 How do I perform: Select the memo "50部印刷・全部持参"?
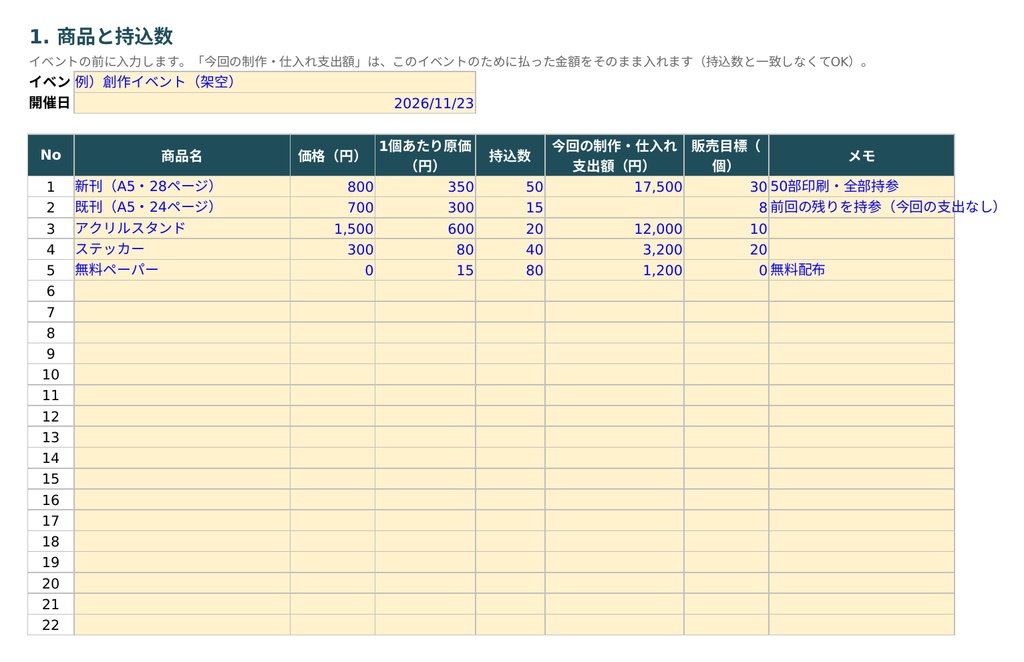pos(861,187)
